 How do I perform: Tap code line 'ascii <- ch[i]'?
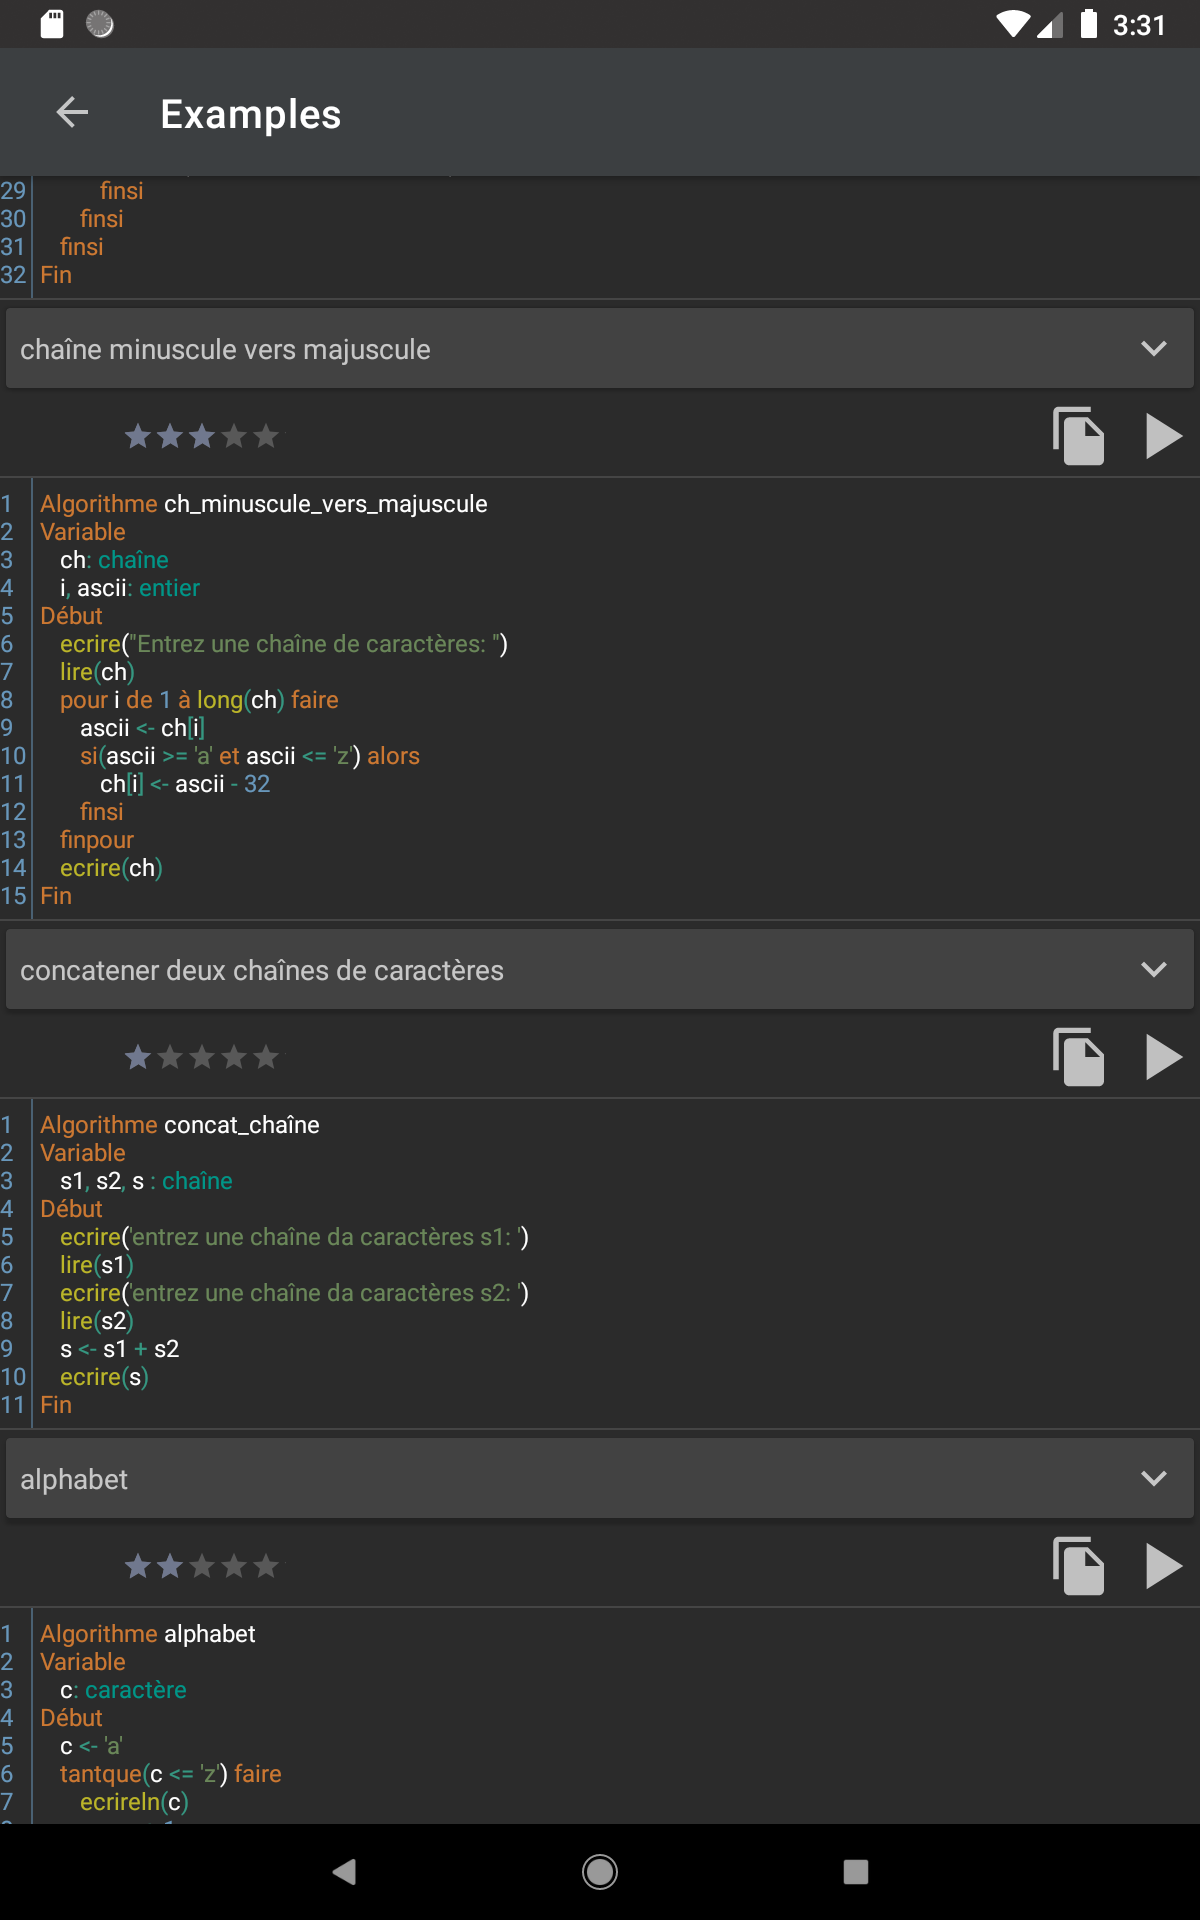tap(142, 728)
